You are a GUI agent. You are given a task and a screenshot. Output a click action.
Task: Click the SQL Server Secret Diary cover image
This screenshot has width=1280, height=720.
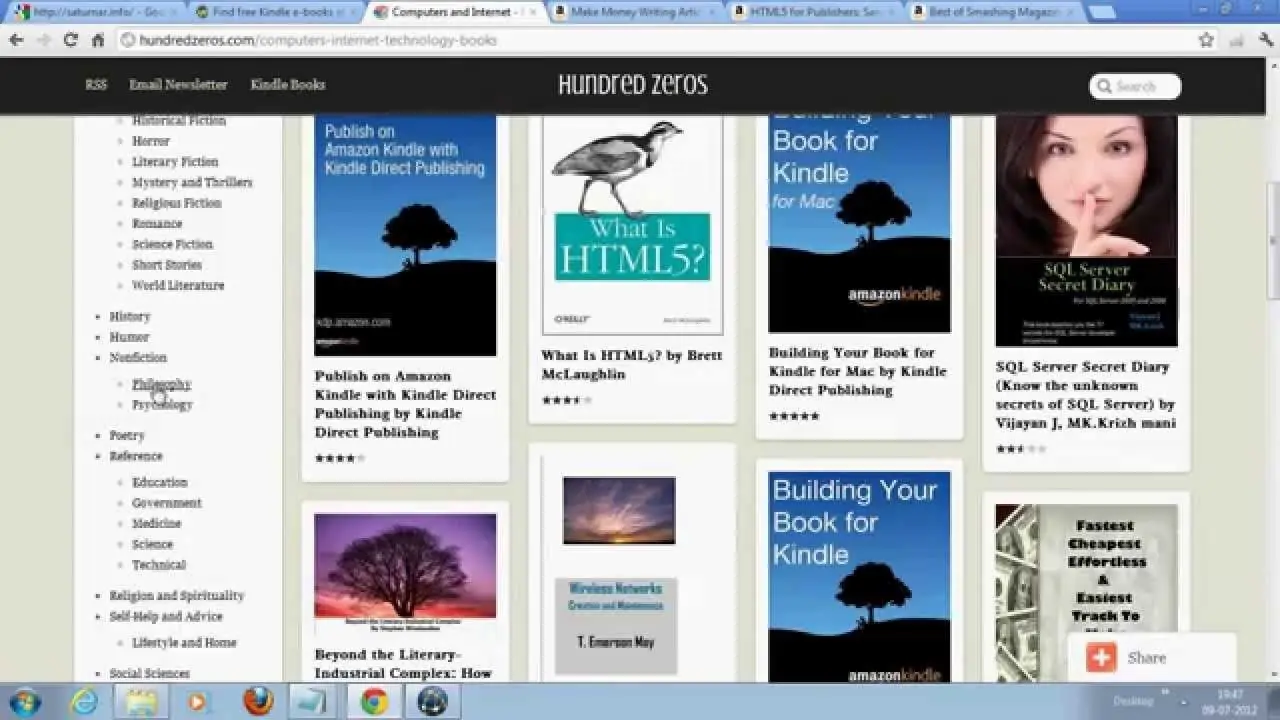pyautogui.click(x=1086, y=230)
